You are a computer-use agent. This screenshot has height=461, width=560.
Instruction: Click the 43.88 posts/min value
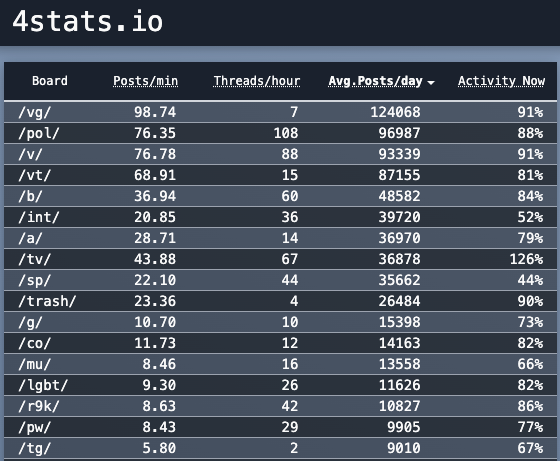pos(155,259)
